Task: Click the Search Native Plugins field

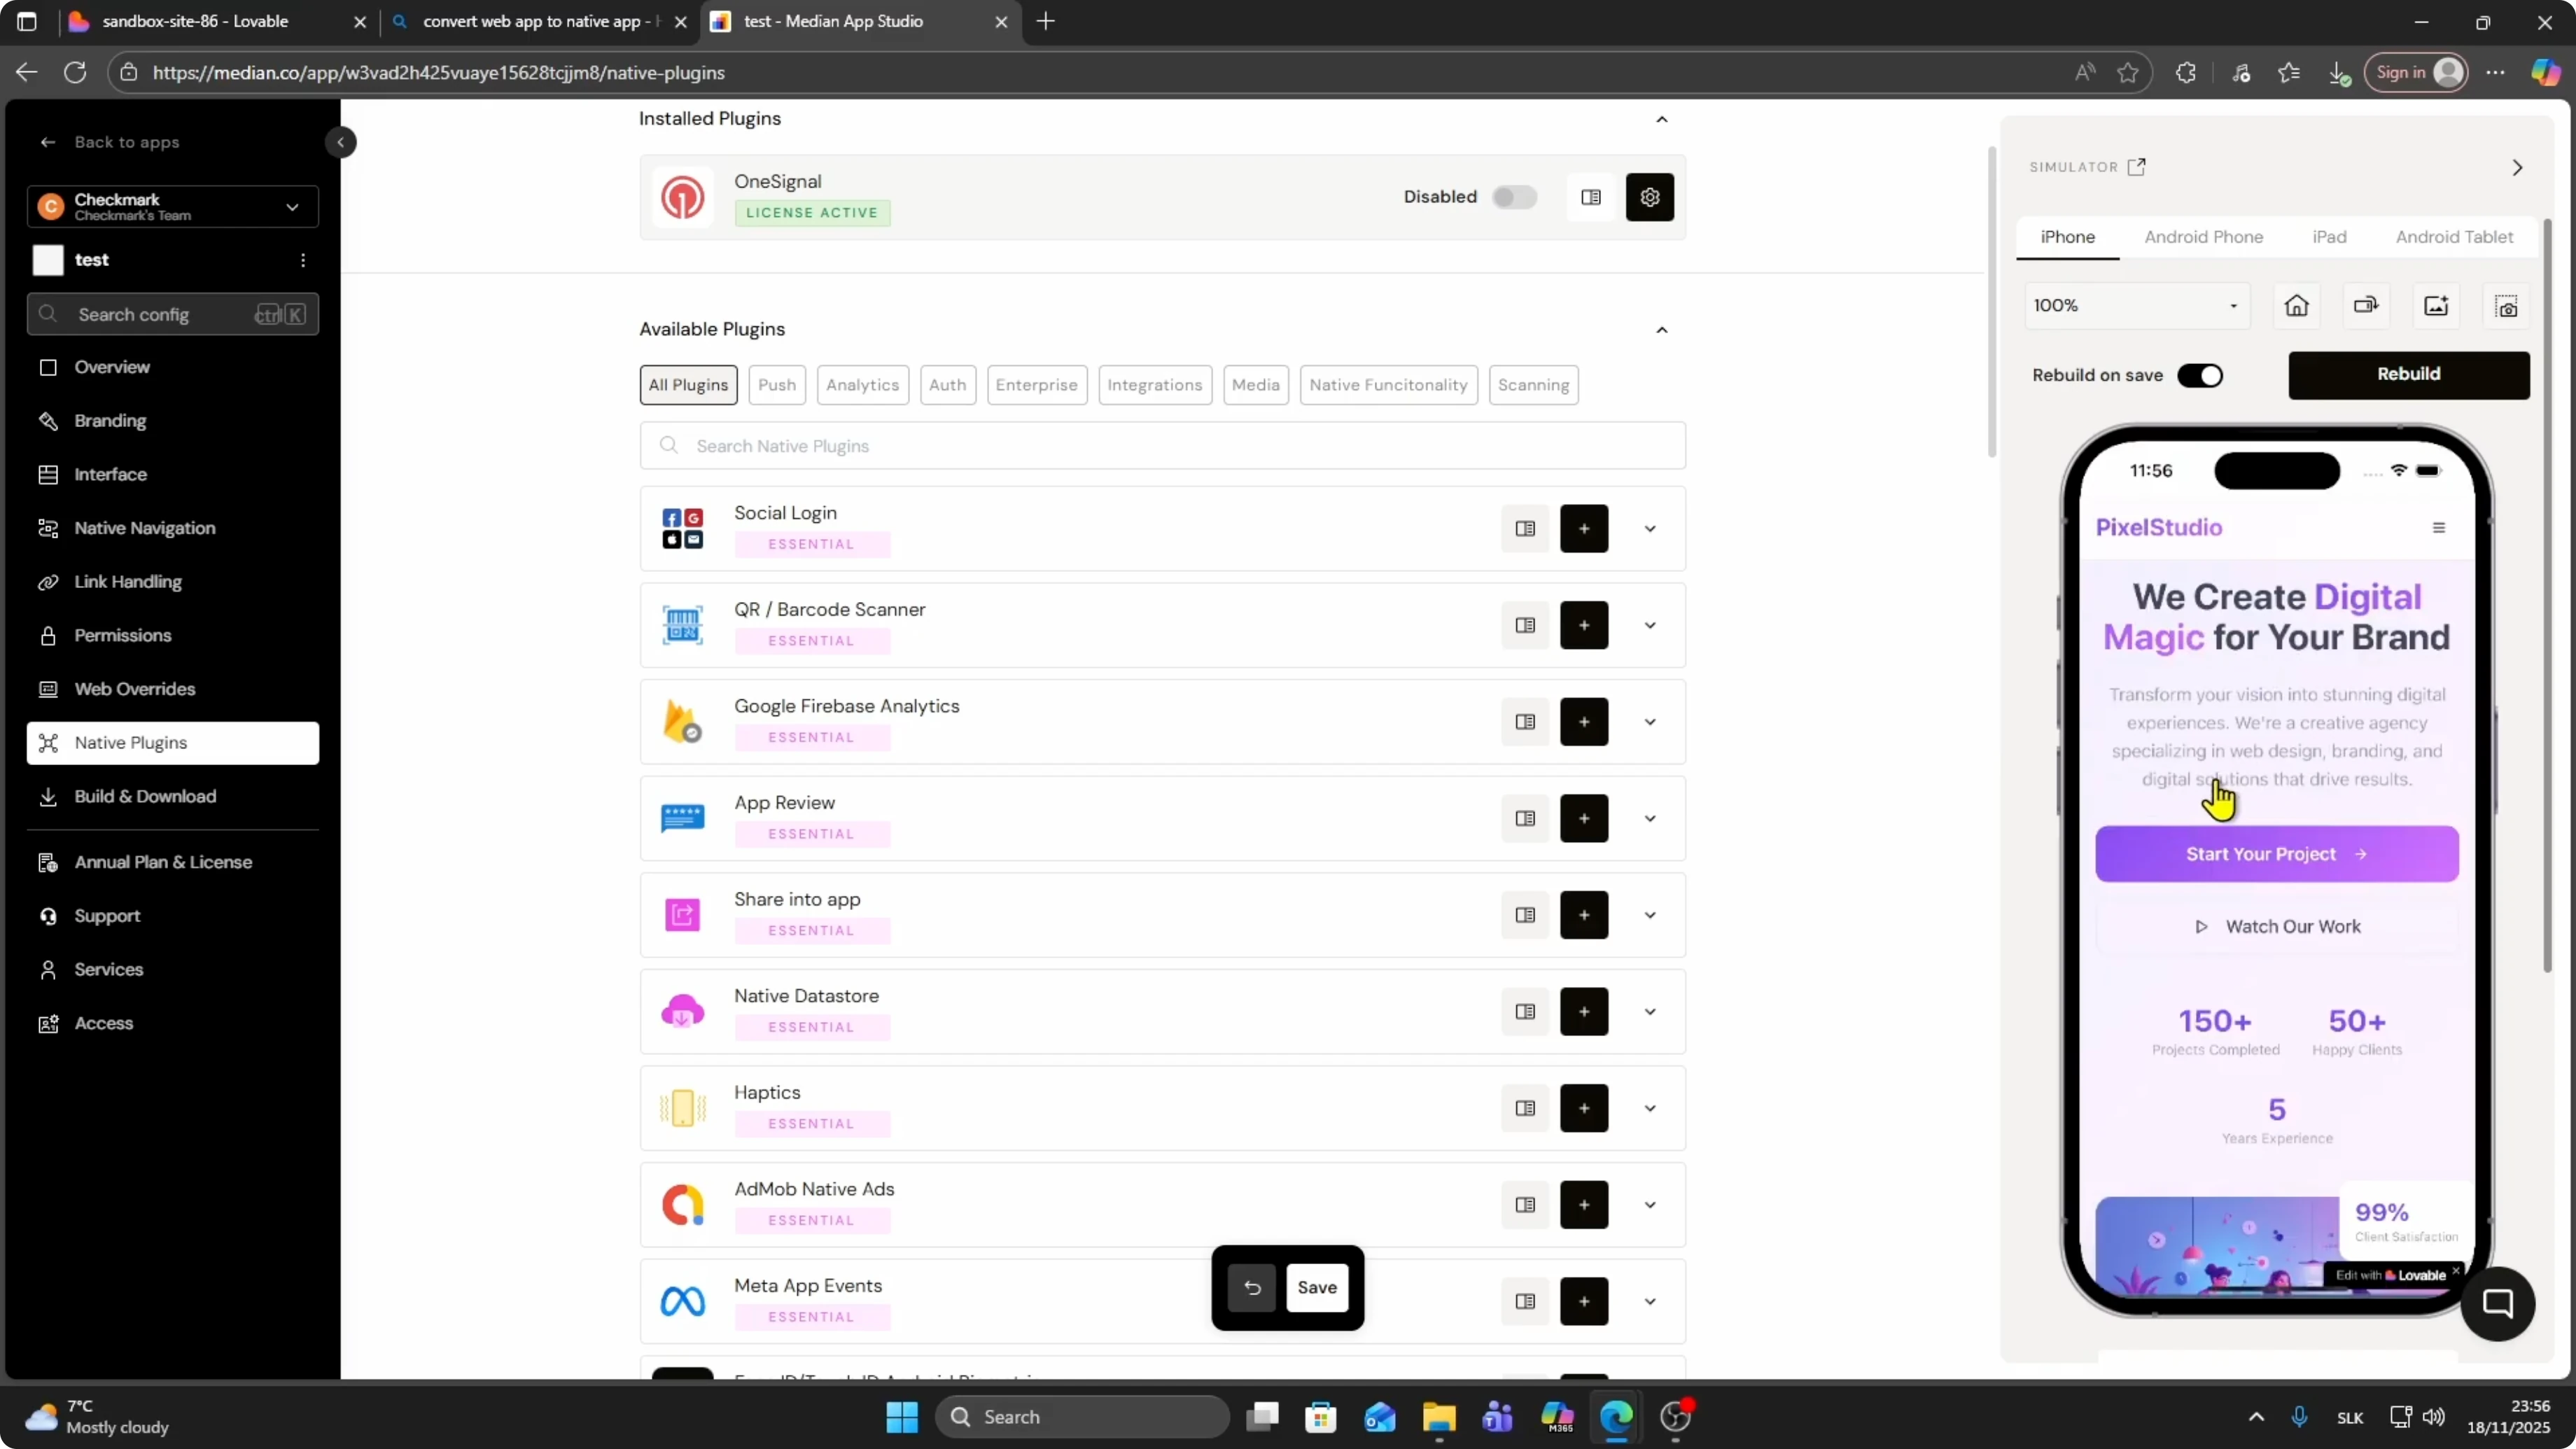Action: 1162,446
